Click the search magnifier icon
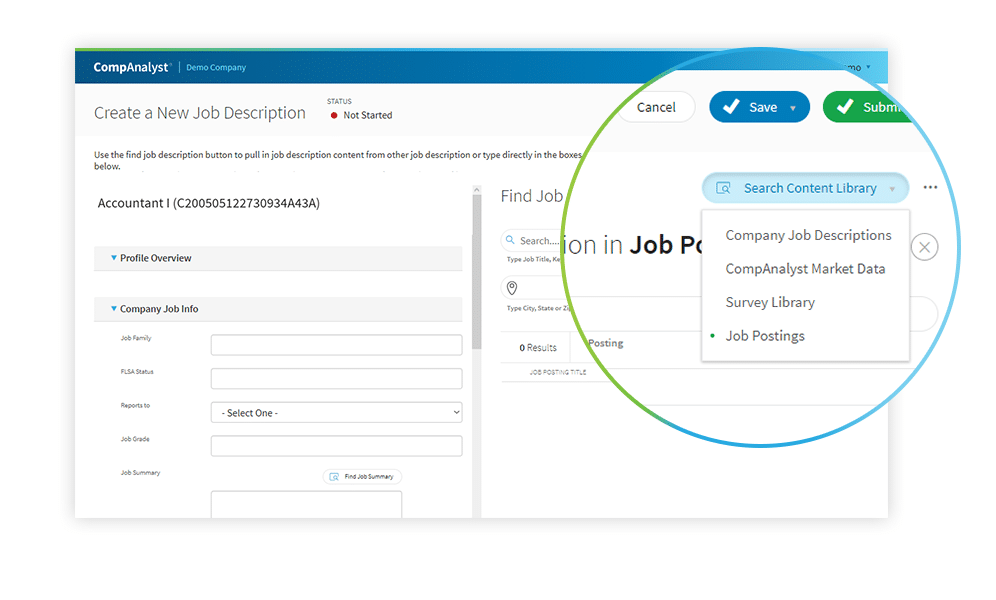The image size is (996, 600). coord(510,241)
